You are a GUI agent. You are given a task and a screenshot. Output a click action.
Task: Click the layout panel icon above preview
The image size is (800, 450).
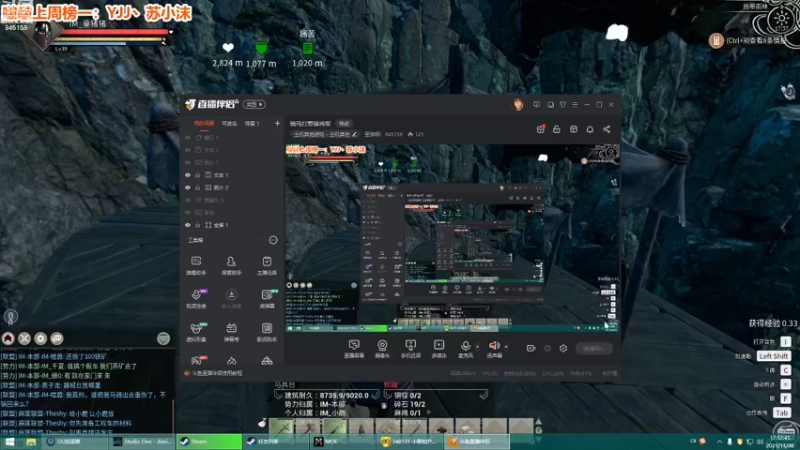tap(573, 129)
